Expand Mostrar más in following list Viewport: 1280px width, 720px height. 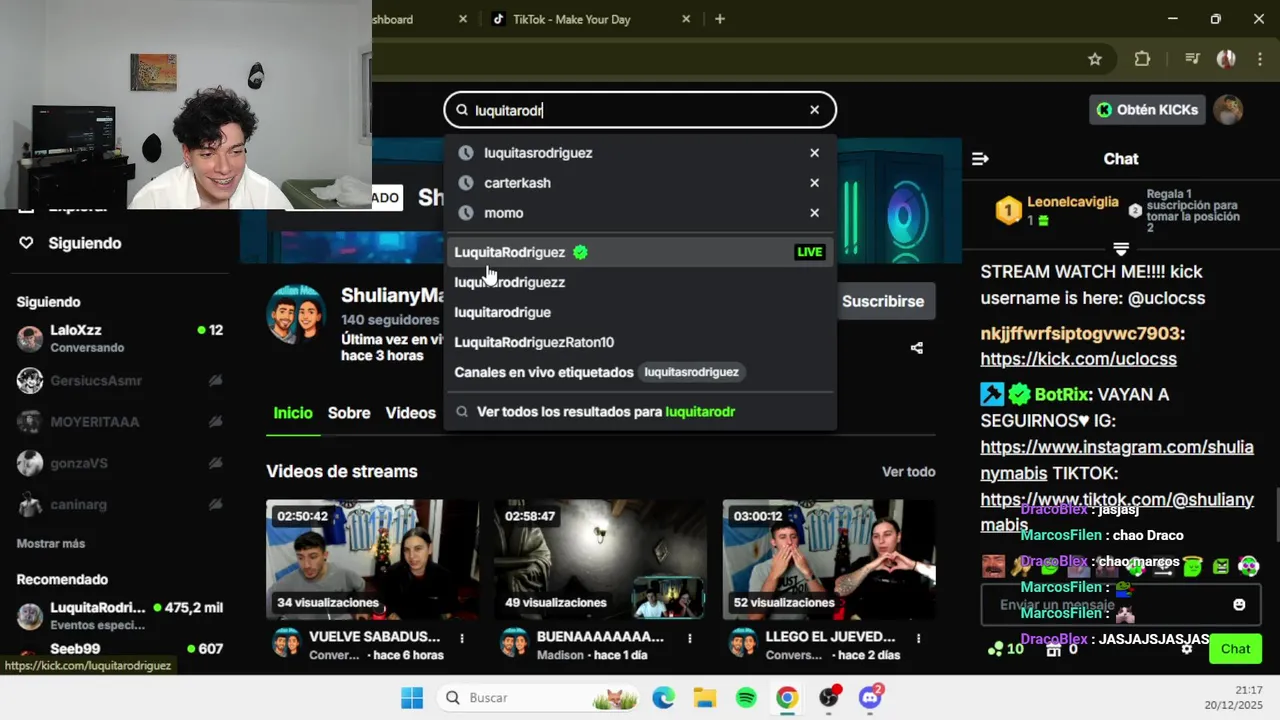pos(51,544)
